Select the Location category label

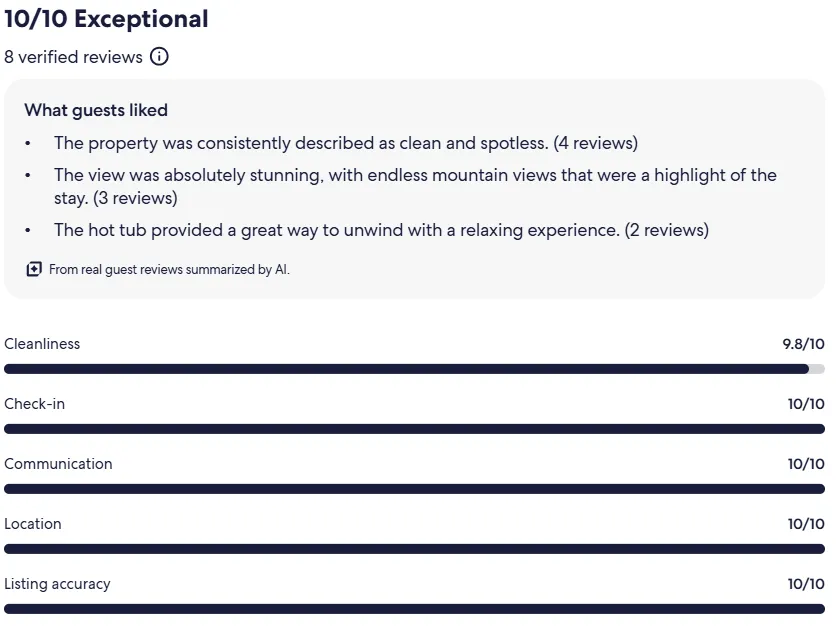pyautogui.click(x=33, y=524)
